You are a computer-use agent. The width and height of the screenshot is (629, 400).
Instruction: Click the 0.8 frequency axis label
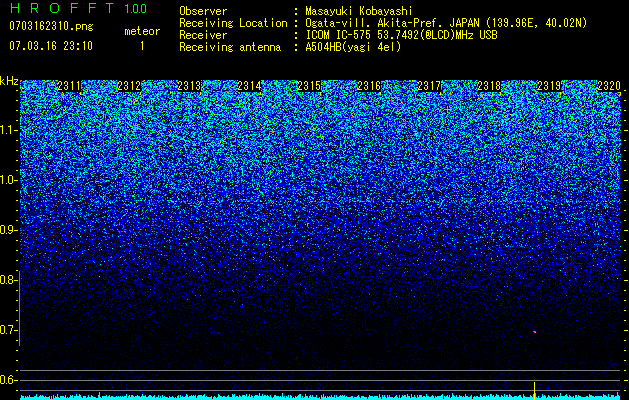pyautogui.click(x=8, y=280)
